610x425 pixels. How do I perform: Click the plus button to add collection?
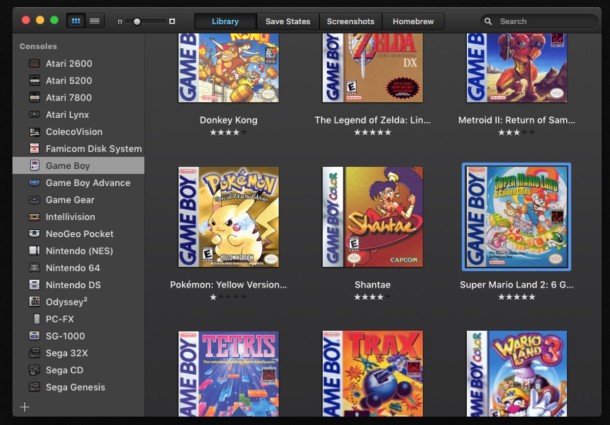click(25, 407)
